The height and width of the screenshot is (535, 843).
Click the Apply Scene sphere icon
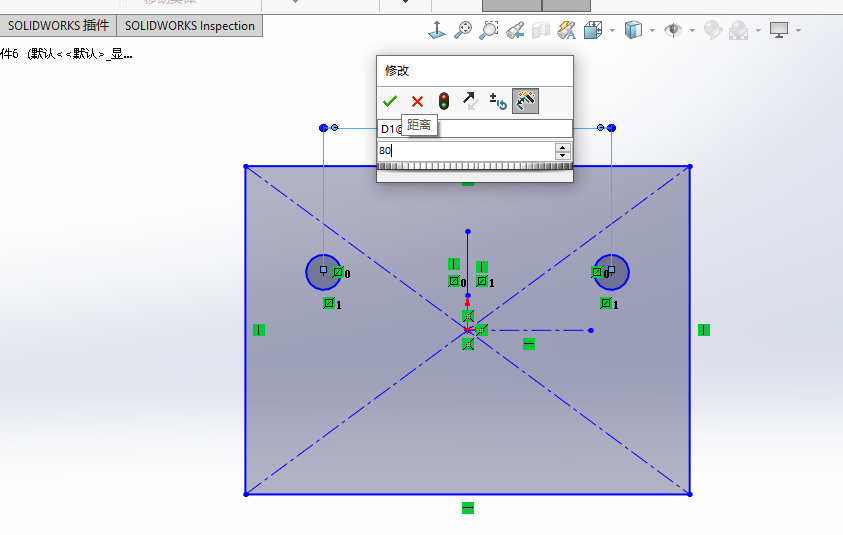739,30
